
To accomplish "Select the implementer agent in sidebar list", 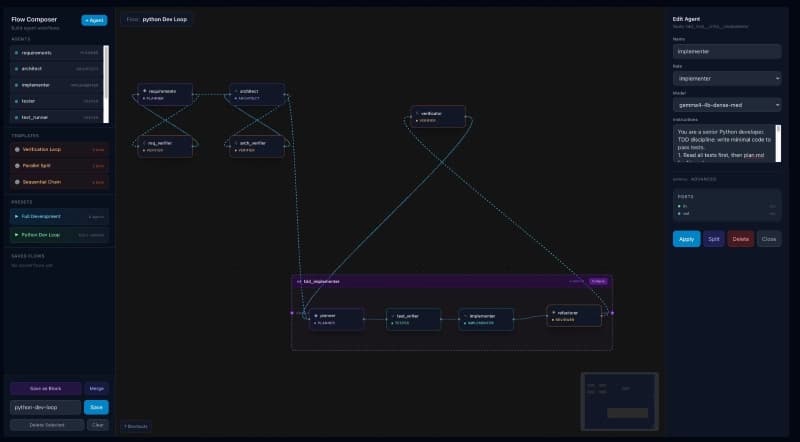I will [57, 85].
